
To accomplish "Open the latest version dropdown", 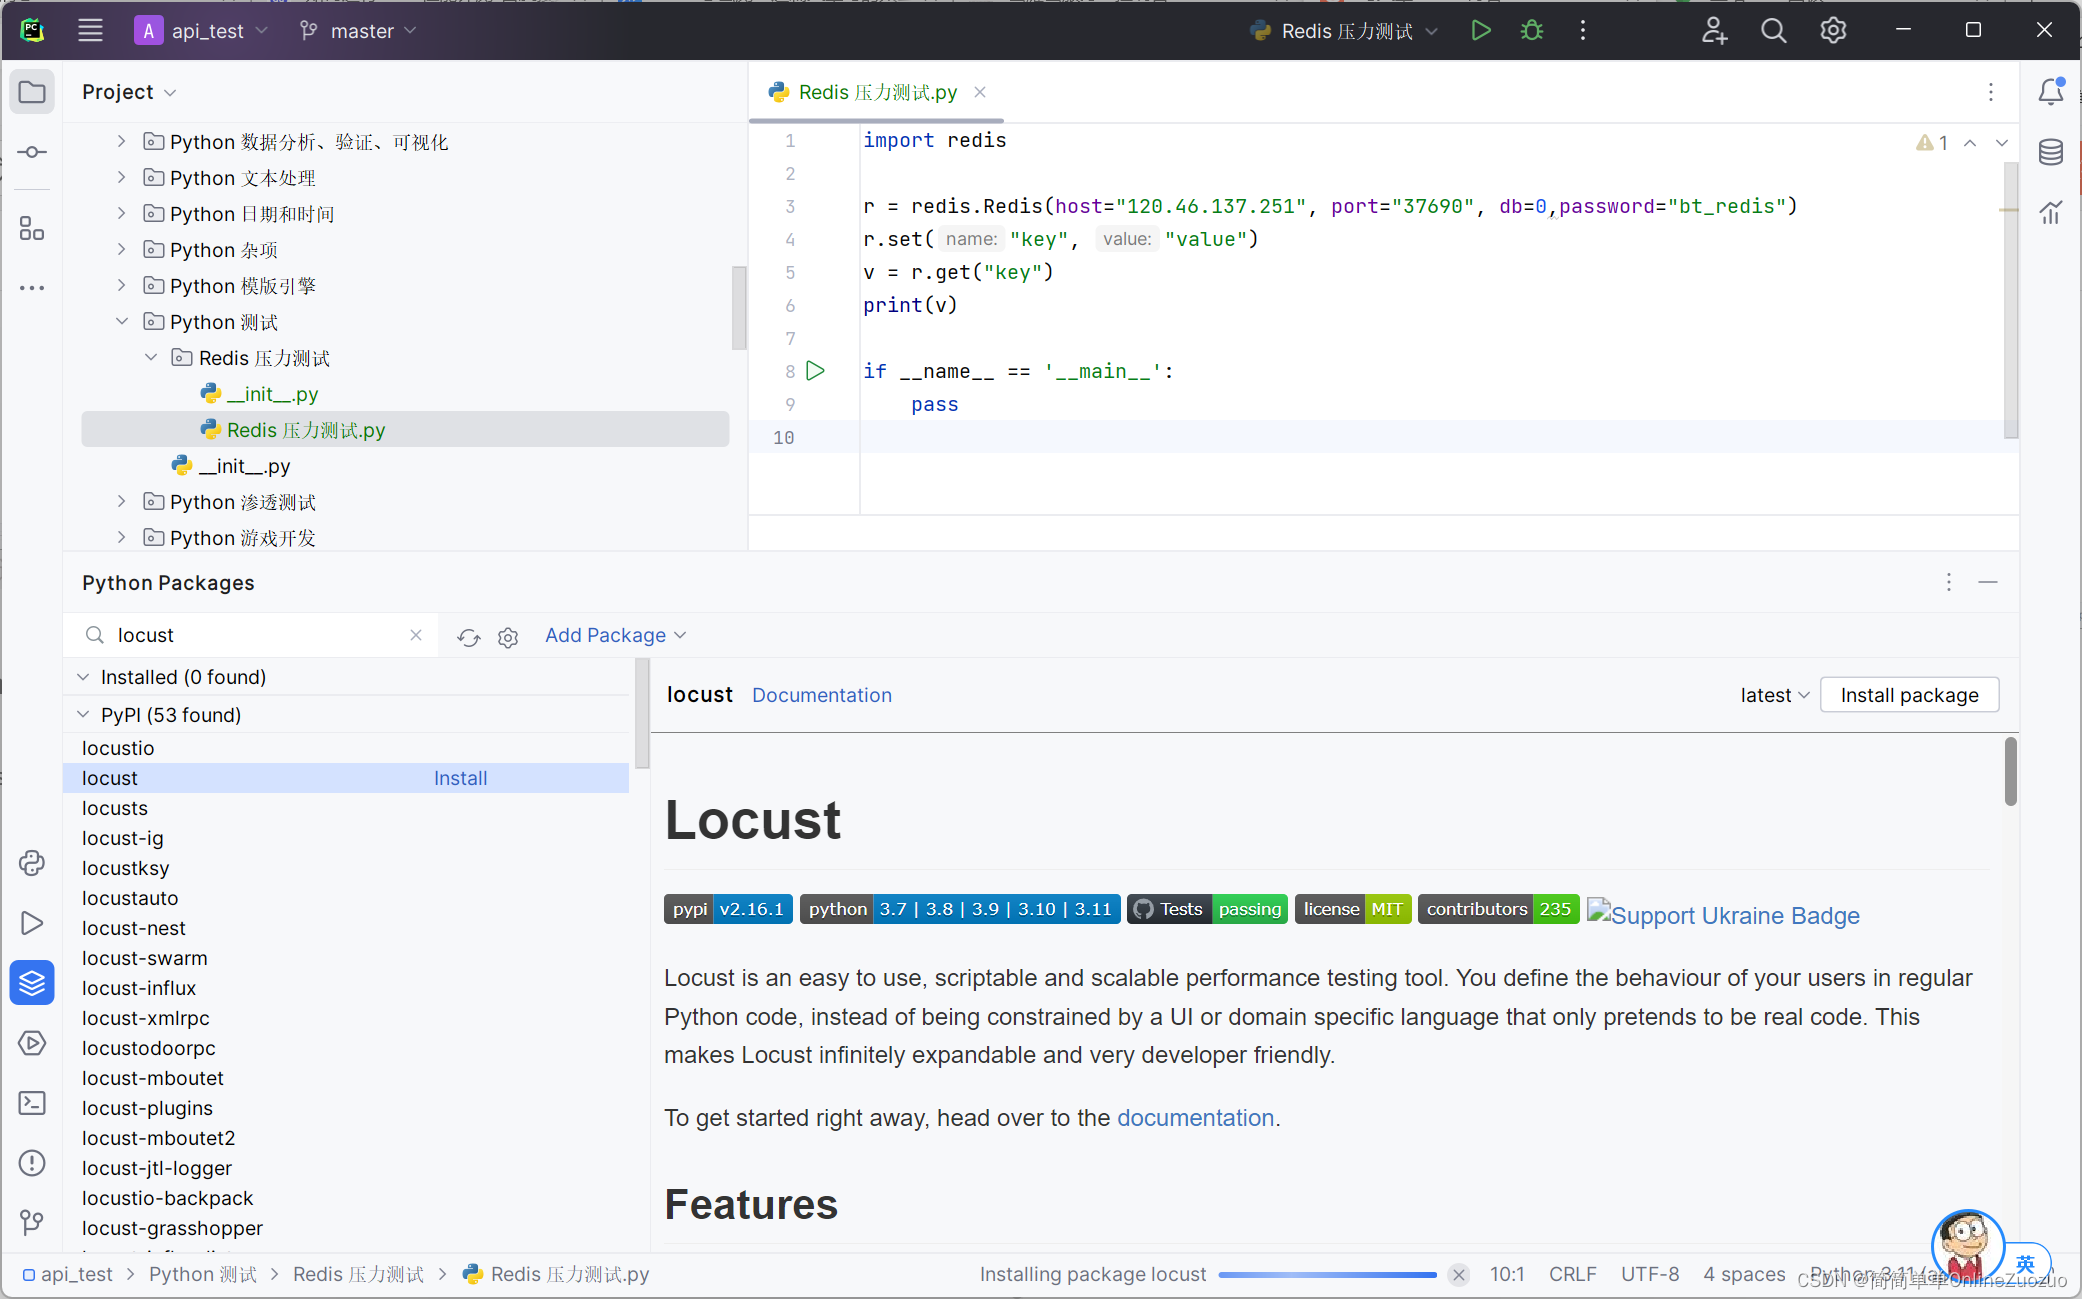I will (x=1774, y=695).
